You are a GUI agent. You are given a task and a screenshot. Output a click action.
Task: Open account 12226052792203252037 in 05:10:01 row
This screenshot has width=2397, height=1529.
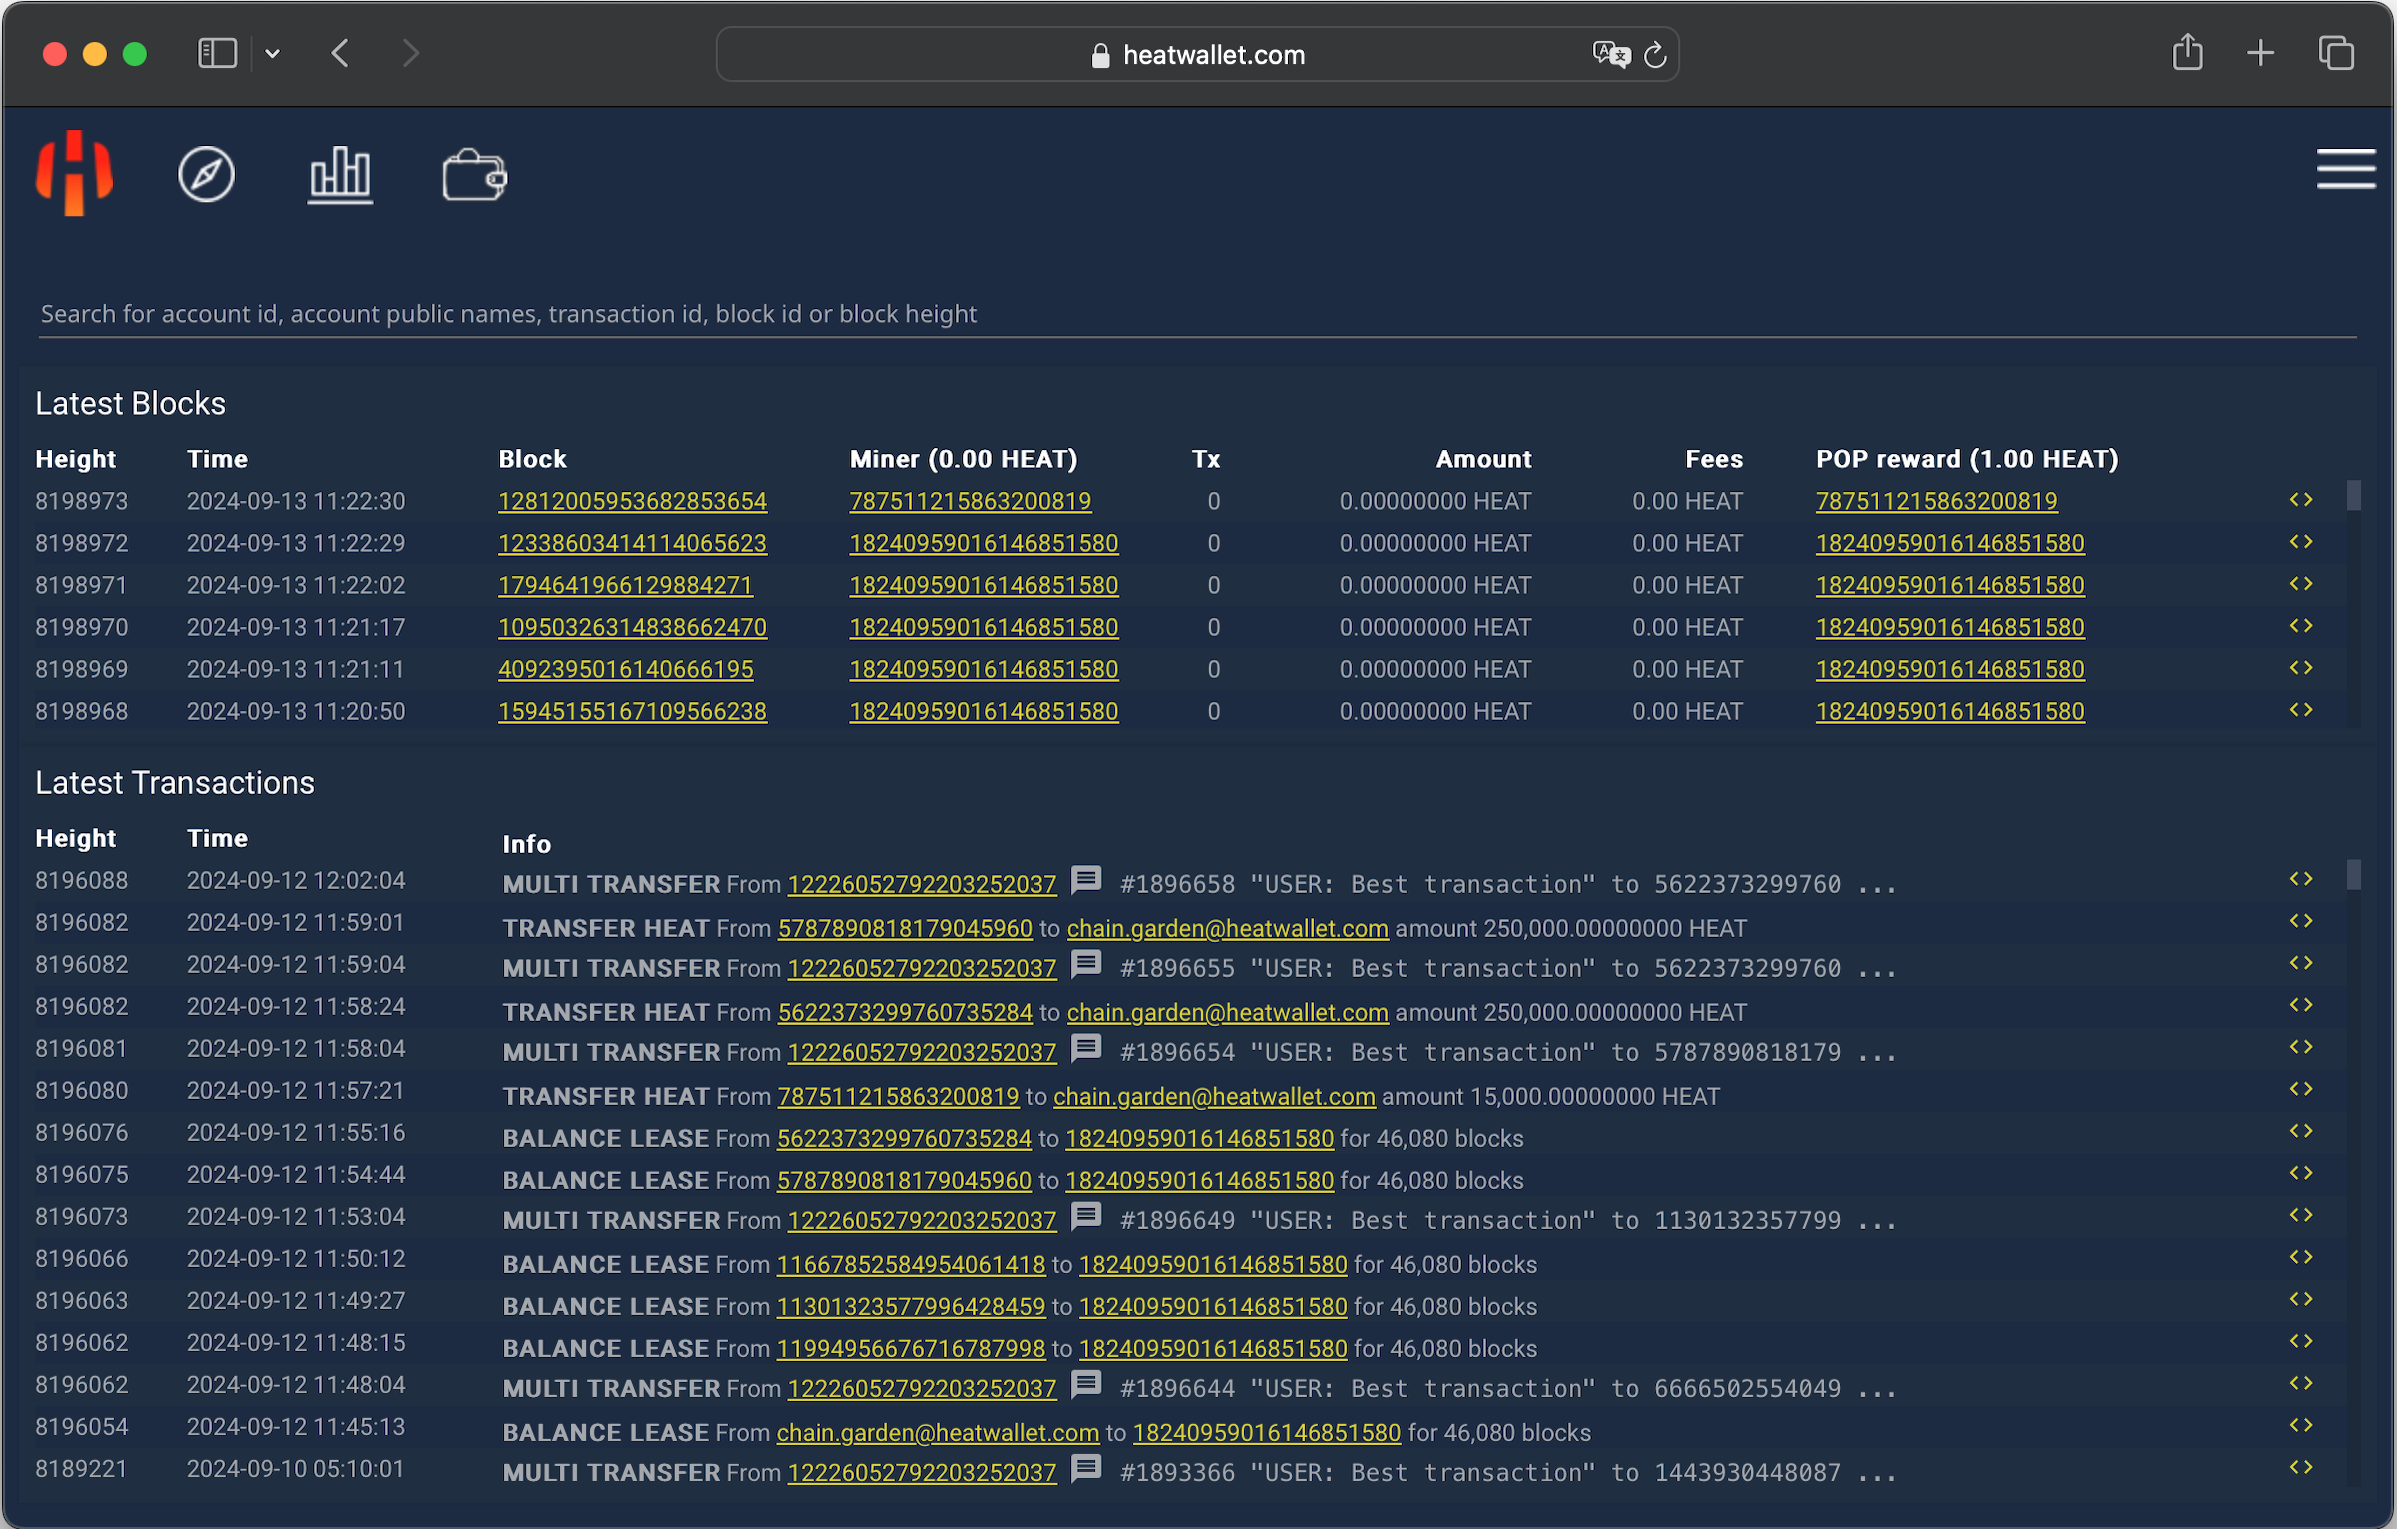click(x=922, y=1472)
